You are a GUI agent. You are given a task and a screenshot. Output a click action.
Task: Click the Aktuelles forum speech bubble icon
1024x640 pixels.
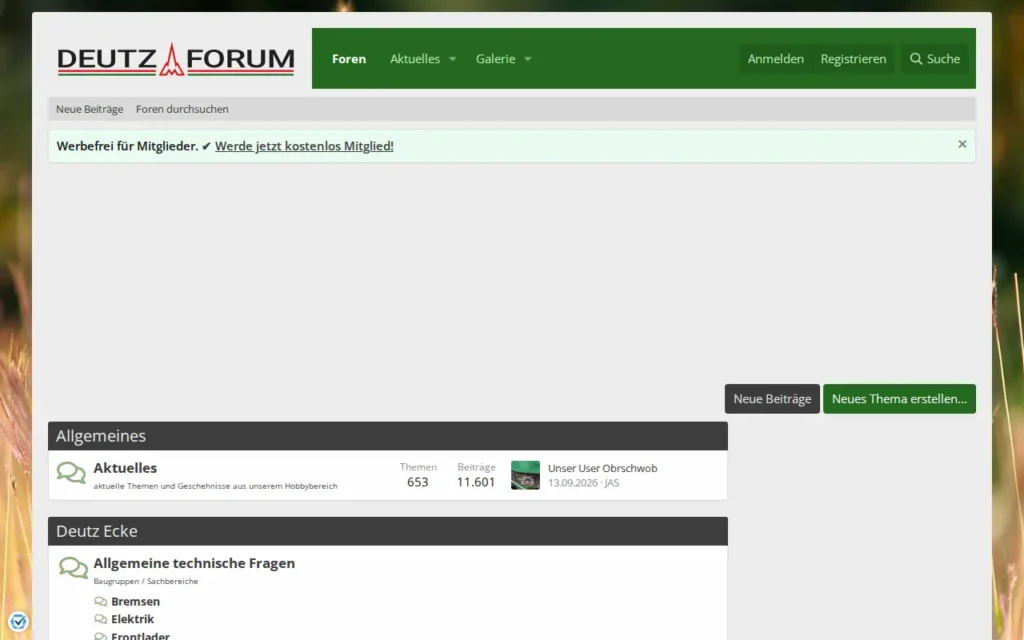71,473
